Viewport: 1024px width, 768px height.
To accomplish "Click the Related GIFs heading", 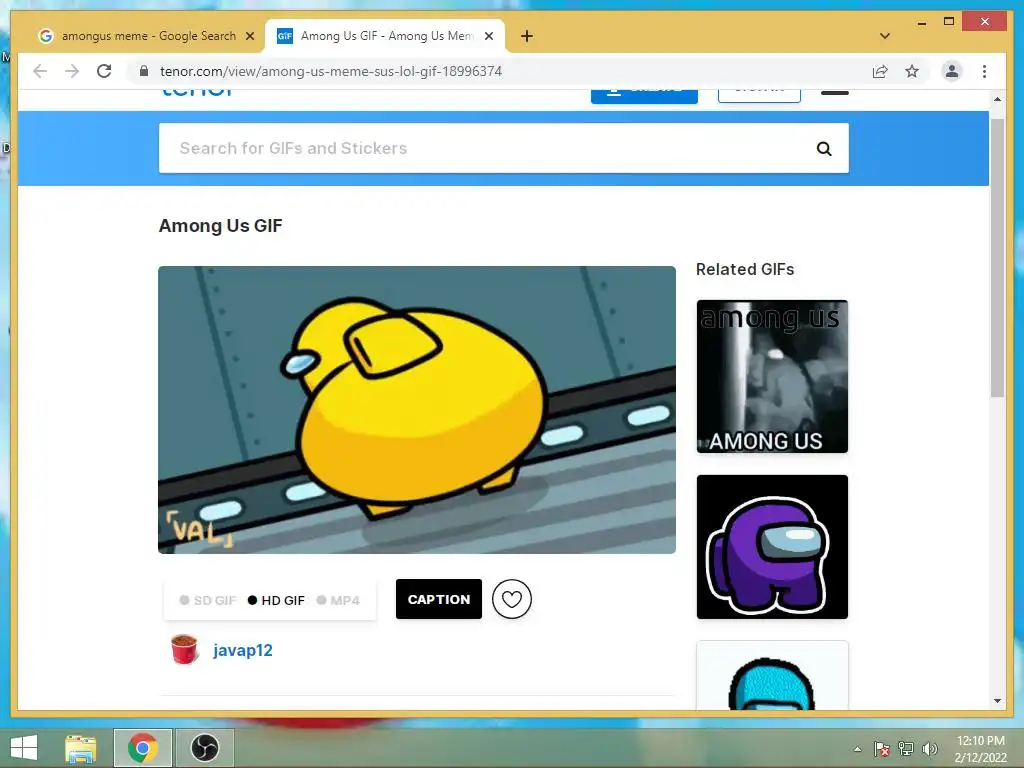I will 745,269.
